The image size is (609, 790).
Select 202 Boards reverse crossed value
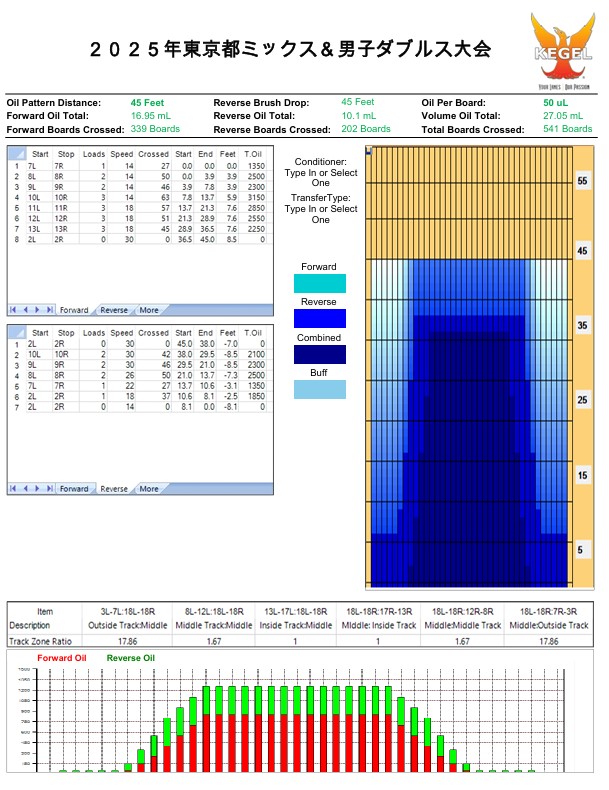pyautogui.click(x=366, y=129)
